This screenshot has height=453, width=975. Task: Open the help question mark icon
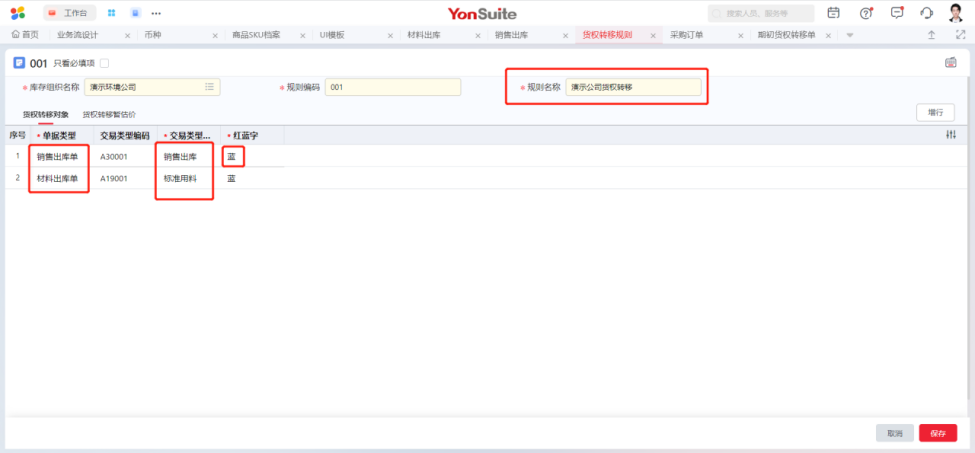(x=866, y=13)
